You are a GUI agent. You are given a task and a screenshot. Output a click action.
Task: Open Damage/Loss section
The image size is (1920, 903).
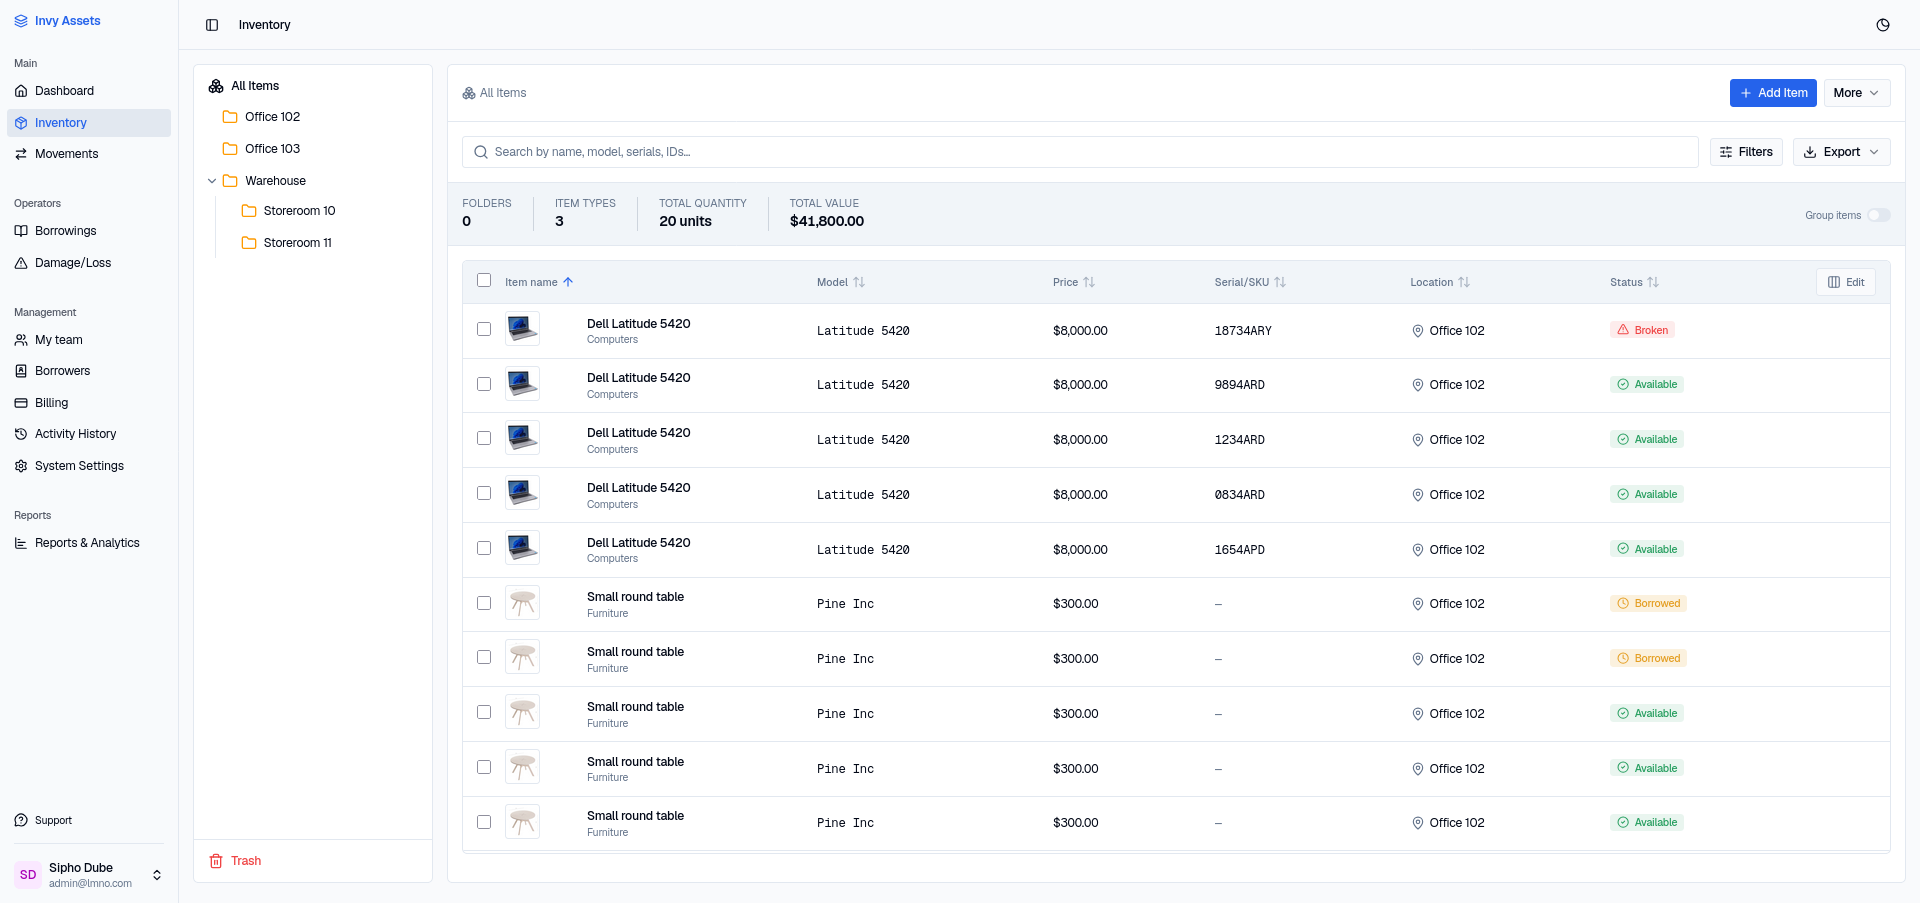(89, 263)
